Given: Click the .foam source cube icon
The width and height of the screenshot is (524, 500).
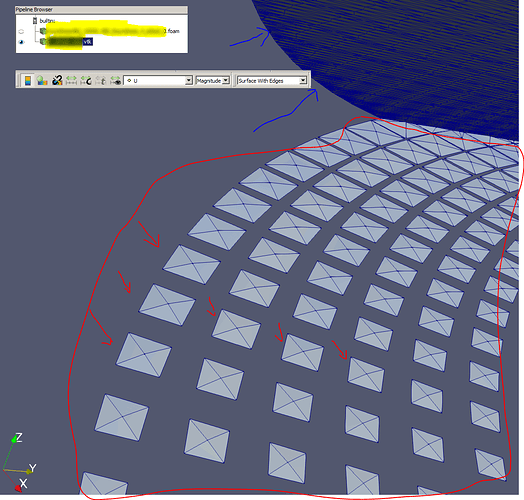Looking at the screenshot, I should pos(43,31).
